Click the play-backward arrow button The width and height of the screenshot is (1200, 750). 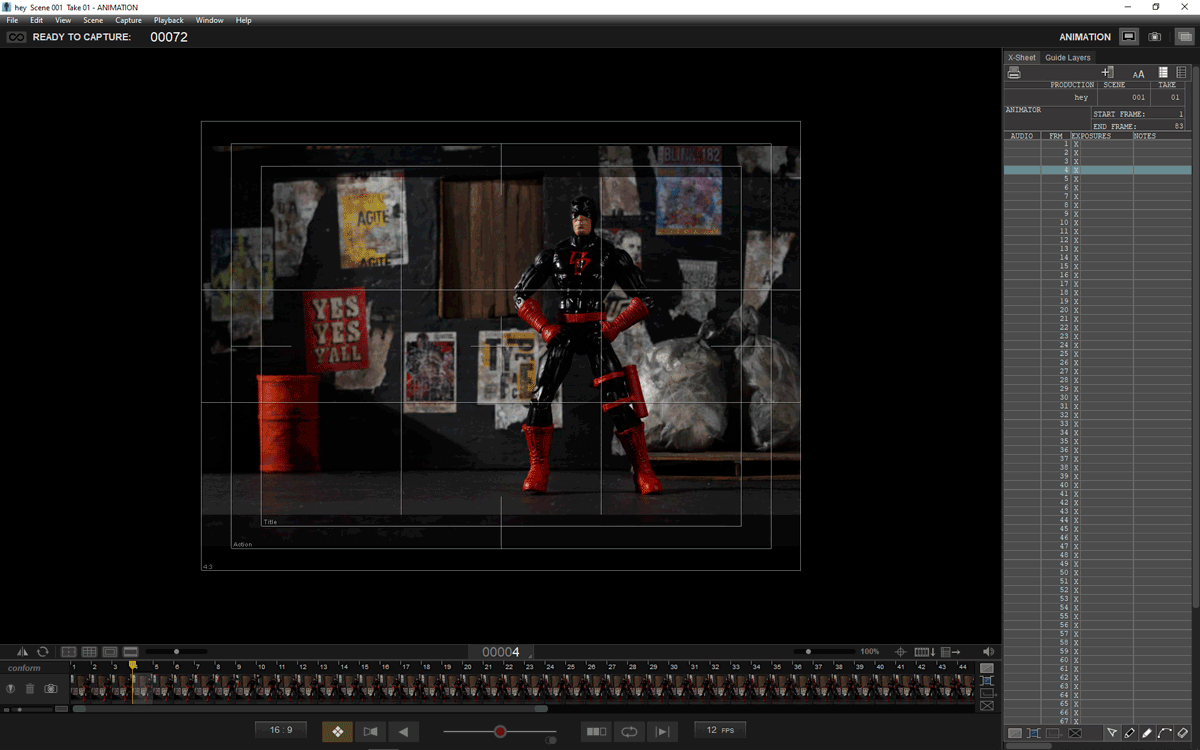pyautogui.click(x=403, y=732)
